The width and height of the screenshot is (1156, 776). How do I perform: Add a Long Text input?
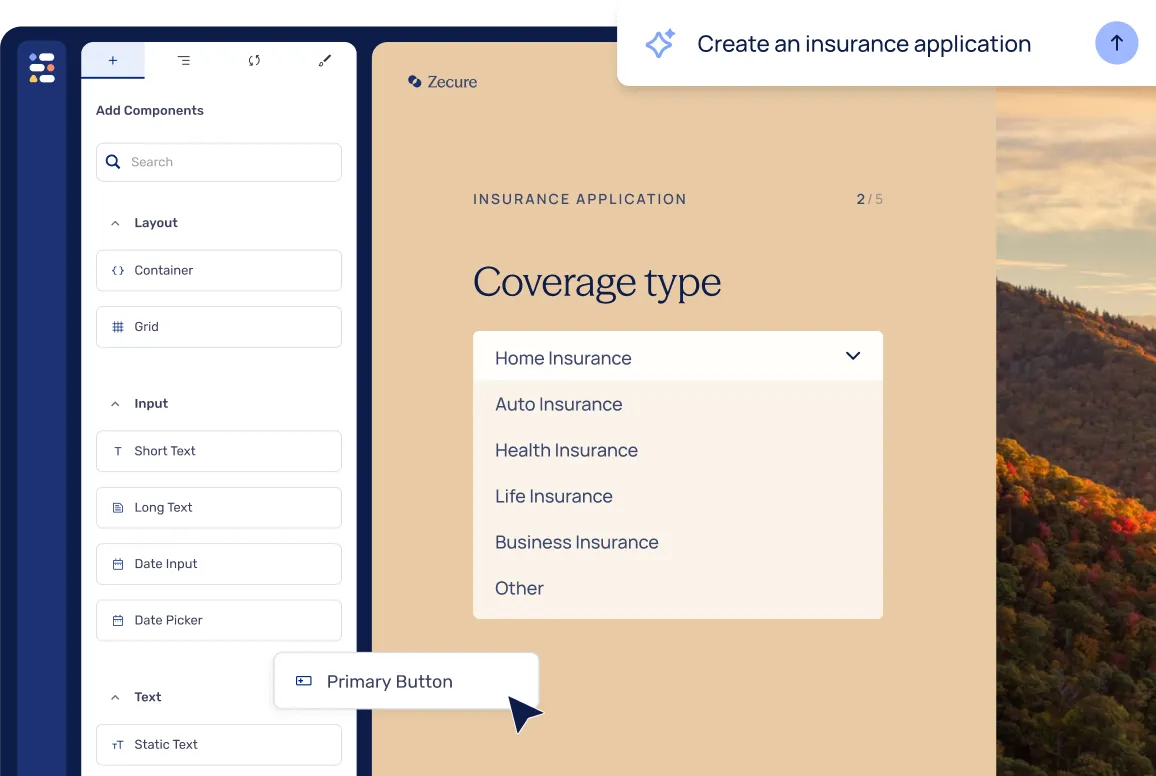219,508
